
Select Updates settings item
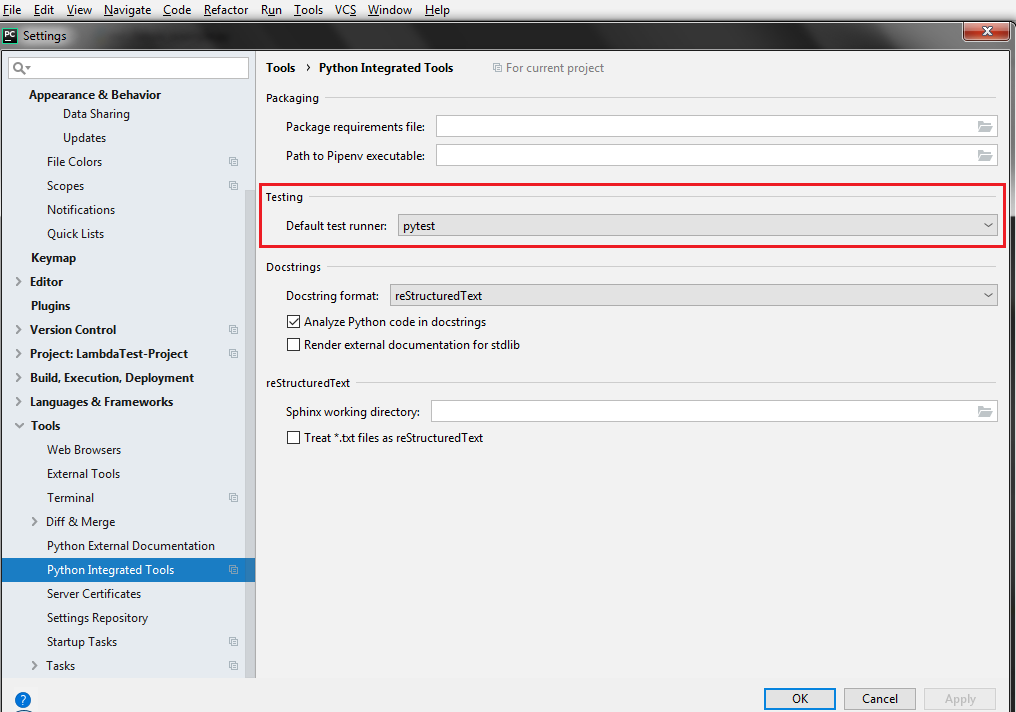pyautogui.click(x=84, y=138)
